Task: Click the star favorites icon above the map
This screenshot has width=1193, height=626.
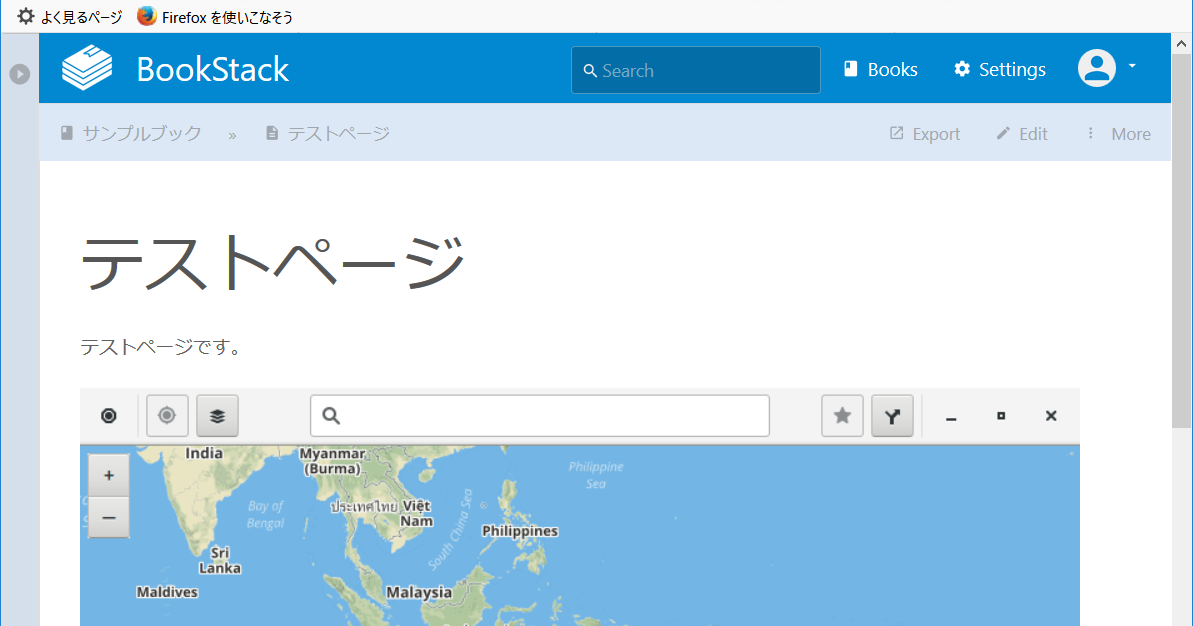Action: point(842,415)
